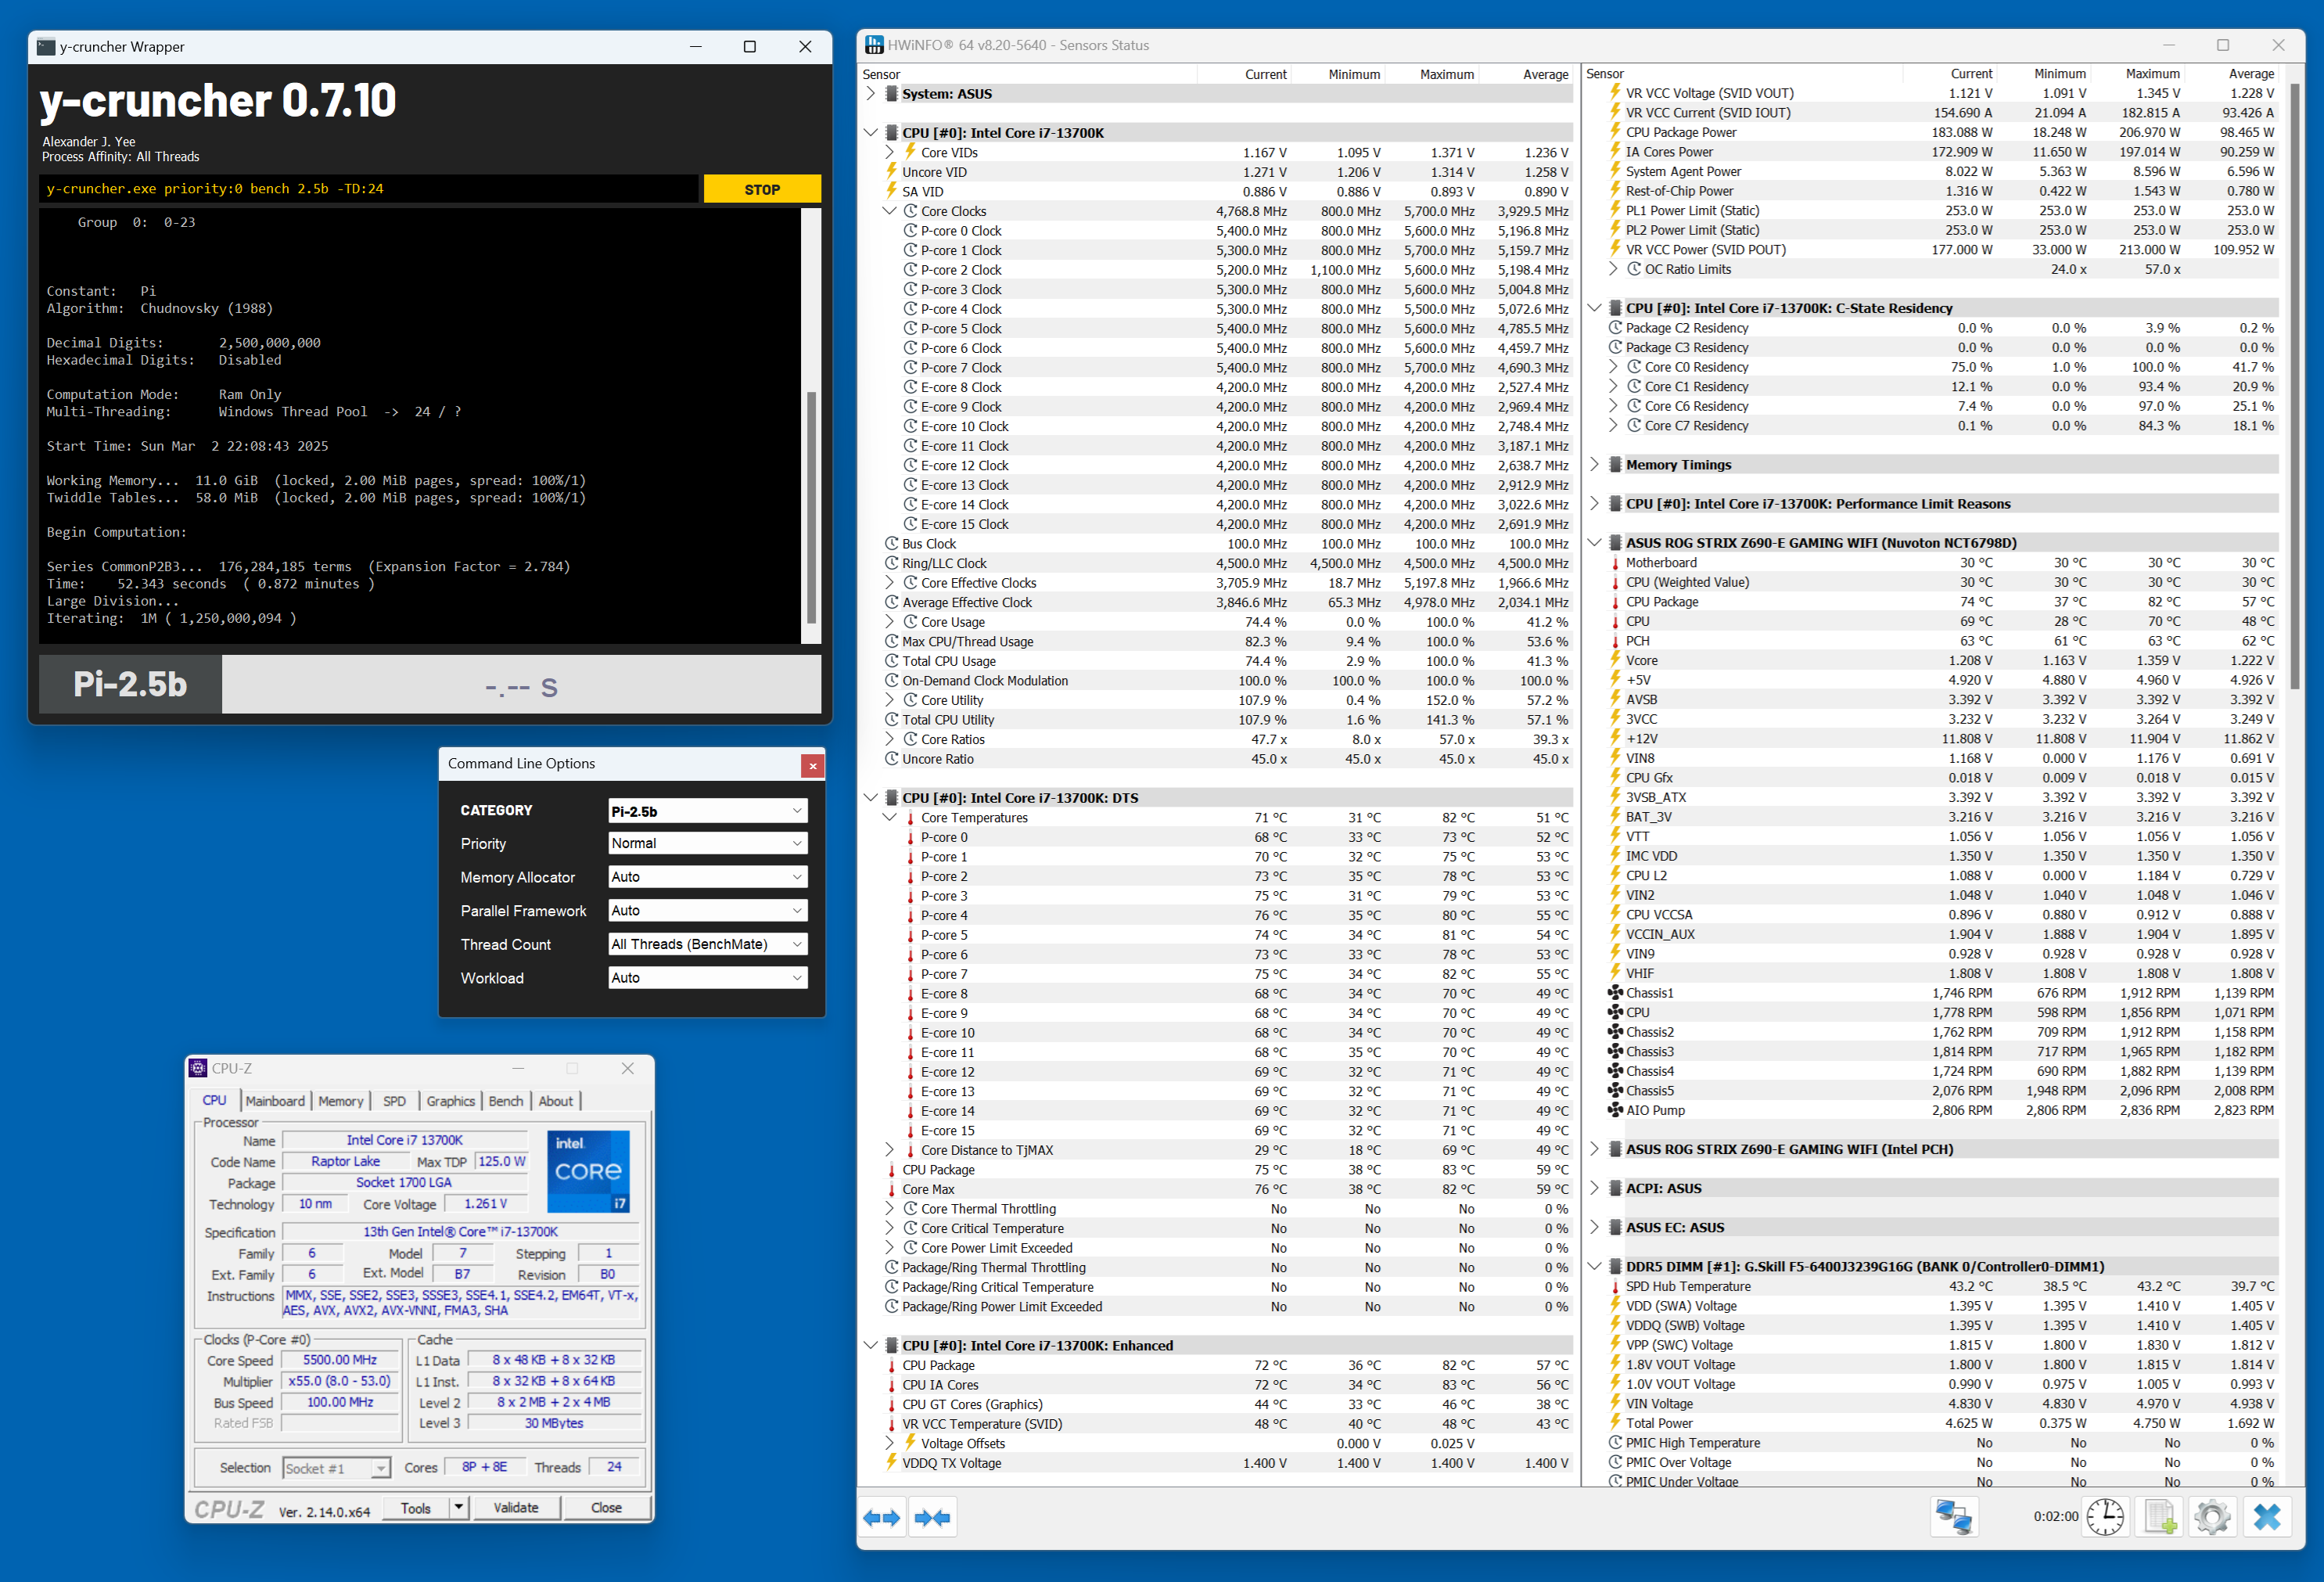Image resolution: width=2324 pixels, height=1582 pixels.
Task: Expand the Performance Limit Reasons group
Action: tap(1594, 504)
